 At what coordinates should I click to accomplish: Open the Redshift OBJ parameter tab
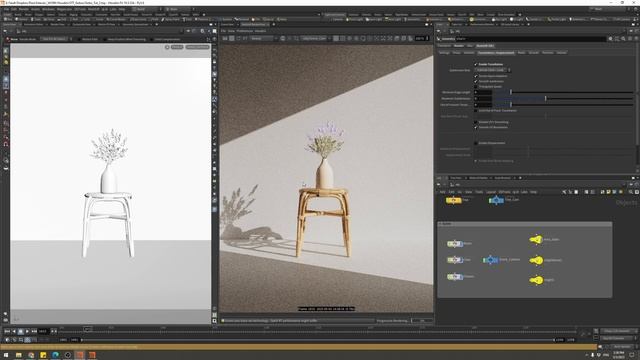485,46
